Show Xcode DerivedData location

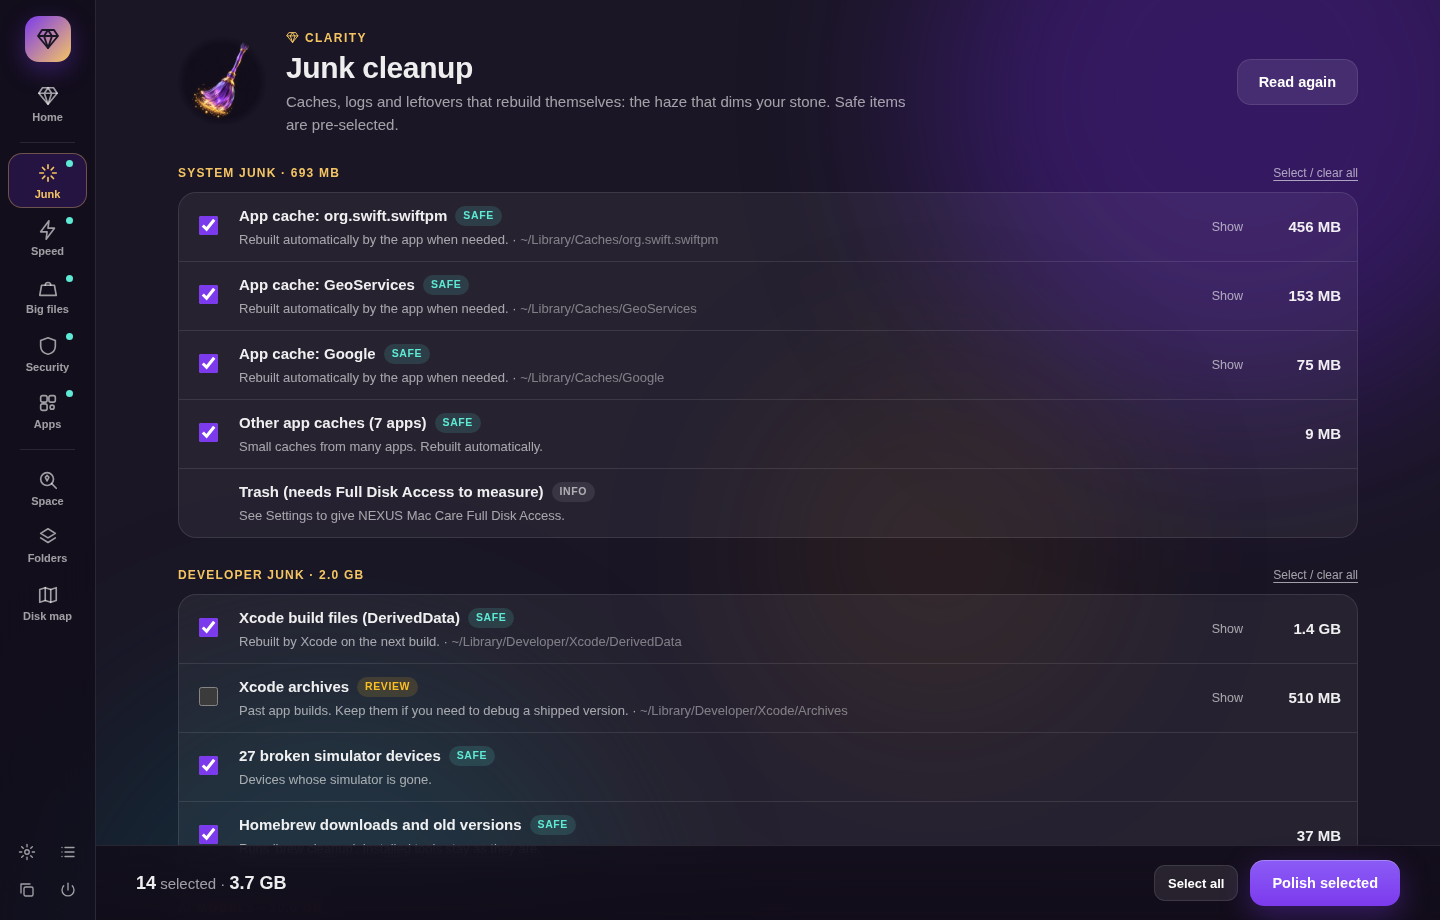pyautogui.click(x=1227, y=629)
